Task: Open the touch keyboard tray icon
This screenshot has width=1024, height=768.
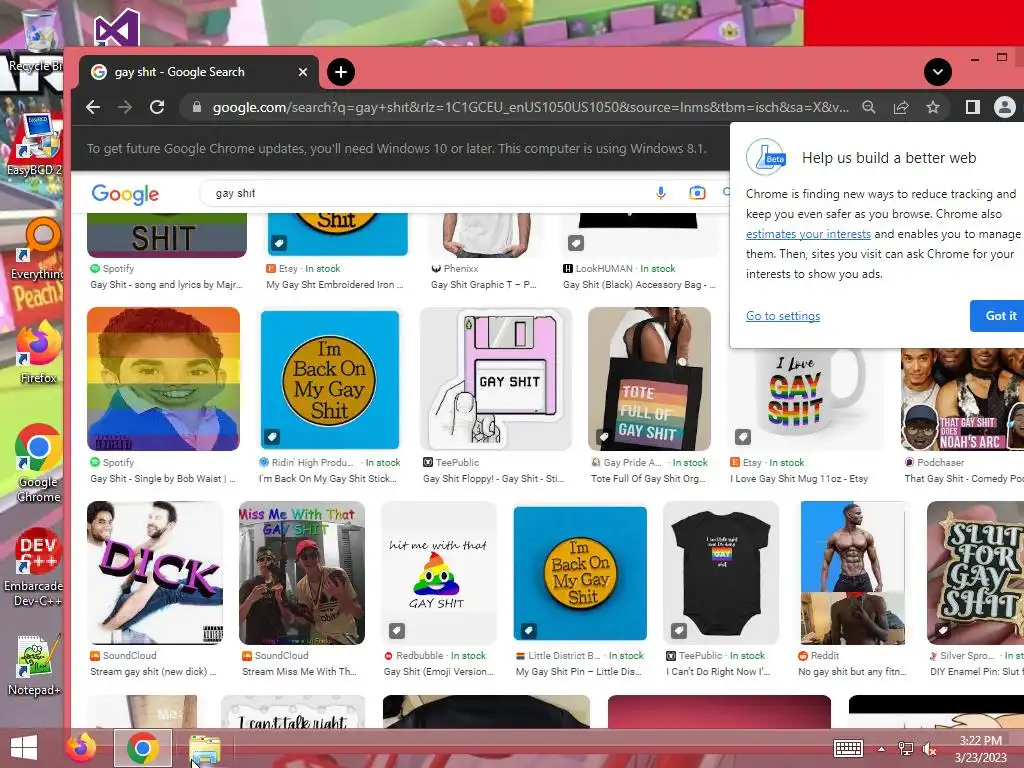Action: 848,748
